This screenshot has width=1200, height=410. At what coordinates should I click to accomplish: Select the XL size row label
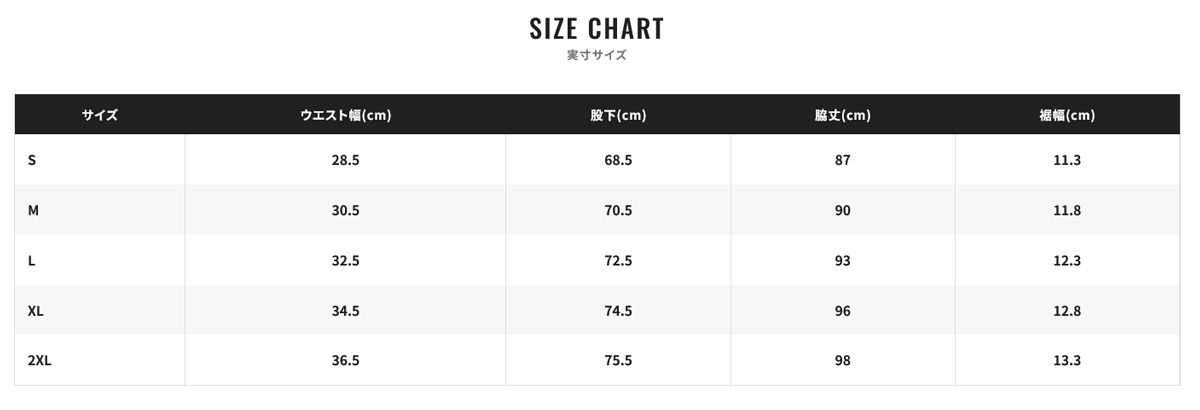point(36,310)
